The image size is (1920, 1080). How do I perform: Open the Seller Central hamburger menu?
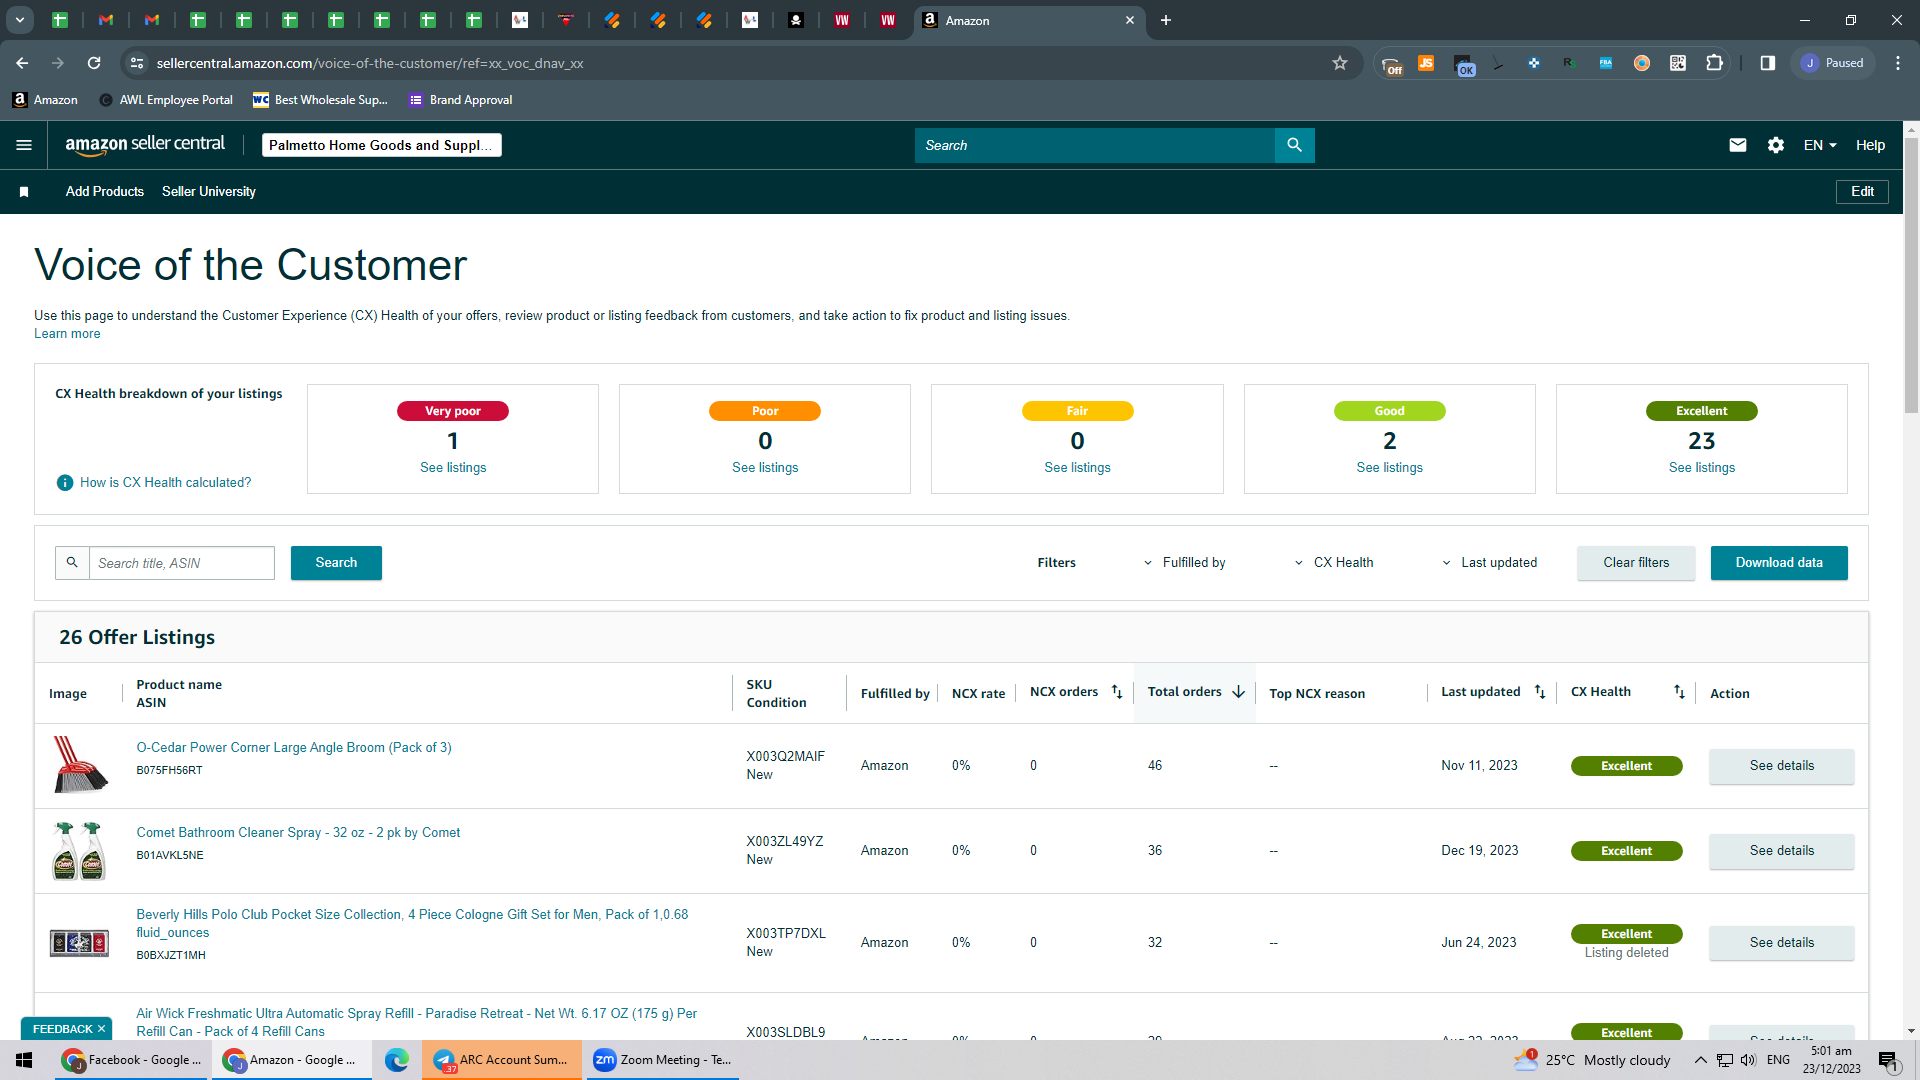pos(24,145)
